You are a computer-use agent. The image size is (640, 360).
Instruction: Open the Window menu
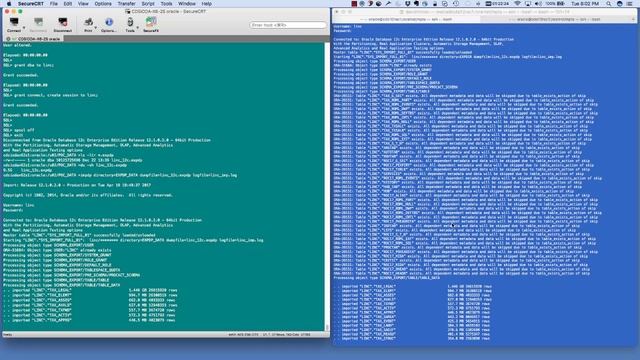click(x=187, y=4)
